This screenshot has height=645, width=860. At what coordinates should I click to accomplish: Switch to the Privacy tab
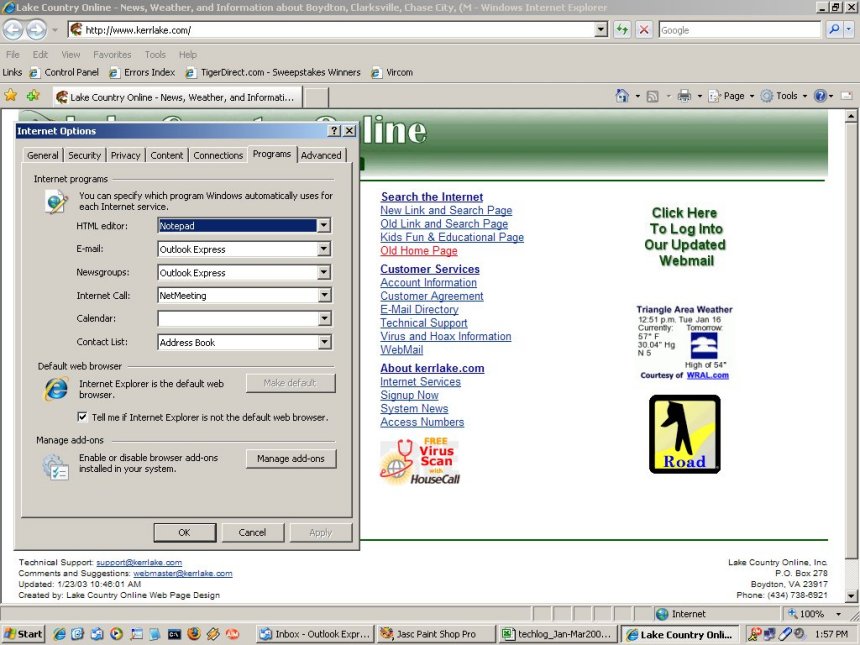point(126,155)
